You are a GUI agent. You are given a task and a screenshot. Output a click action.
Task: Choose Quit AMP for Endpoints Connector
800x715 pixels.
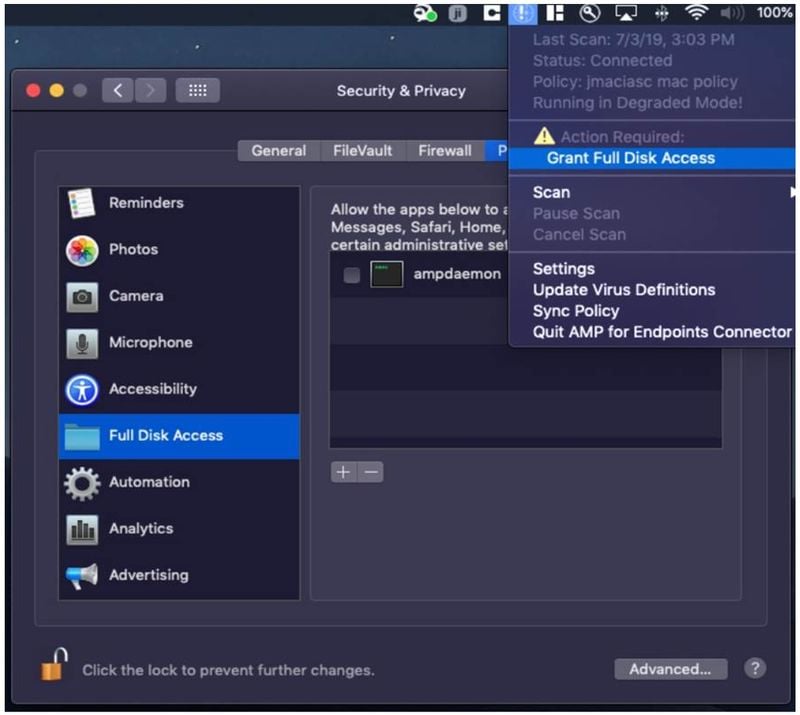[x=652, y=332]
